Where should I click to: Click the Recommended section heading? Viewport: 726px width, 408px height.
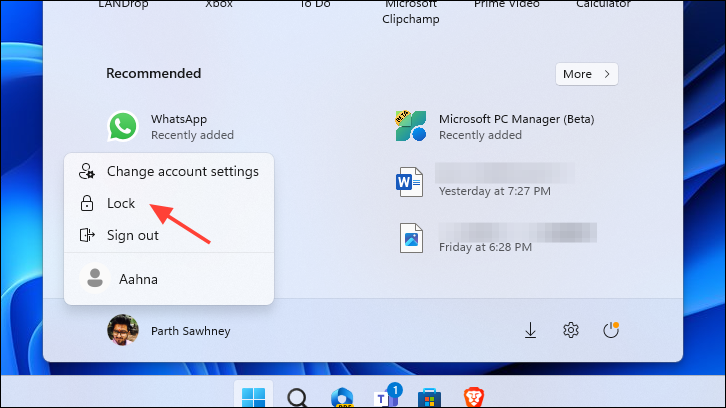tap(154, 73)
